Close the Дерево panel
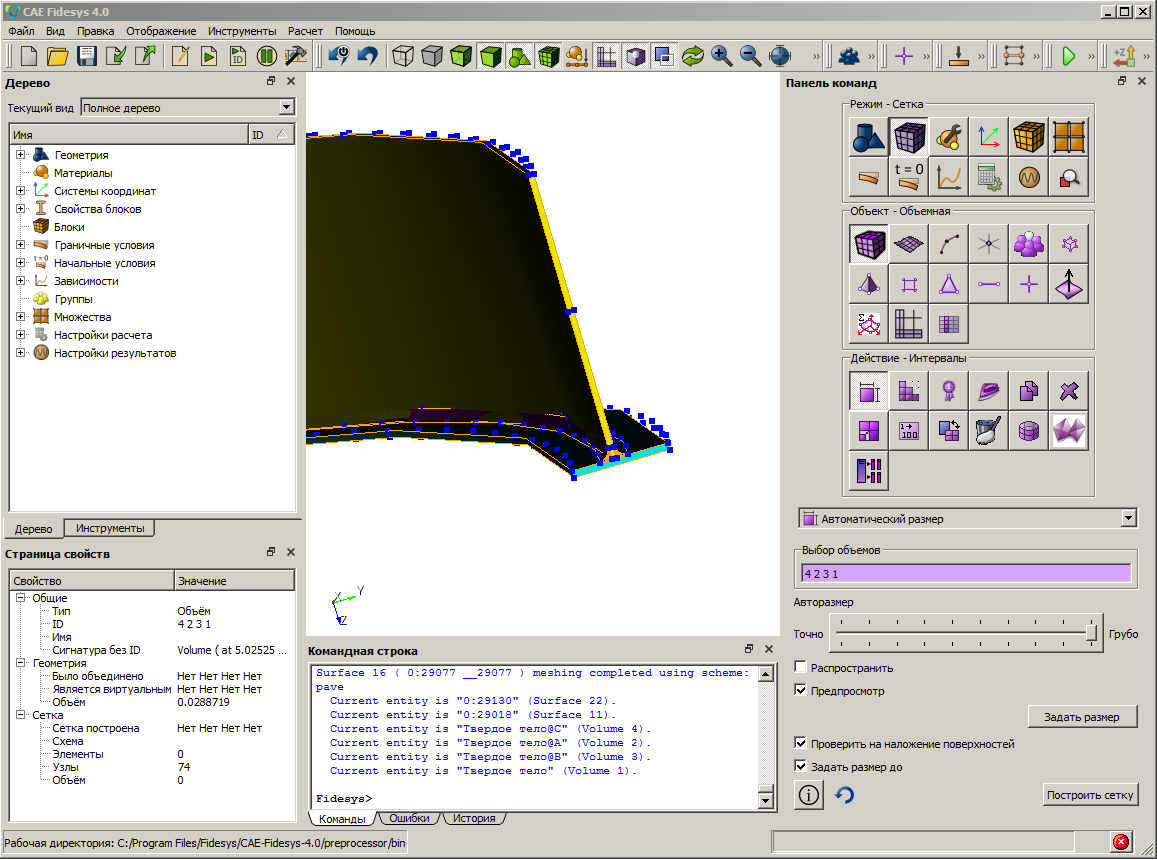 pyautogui.click(x=291, y=81)
